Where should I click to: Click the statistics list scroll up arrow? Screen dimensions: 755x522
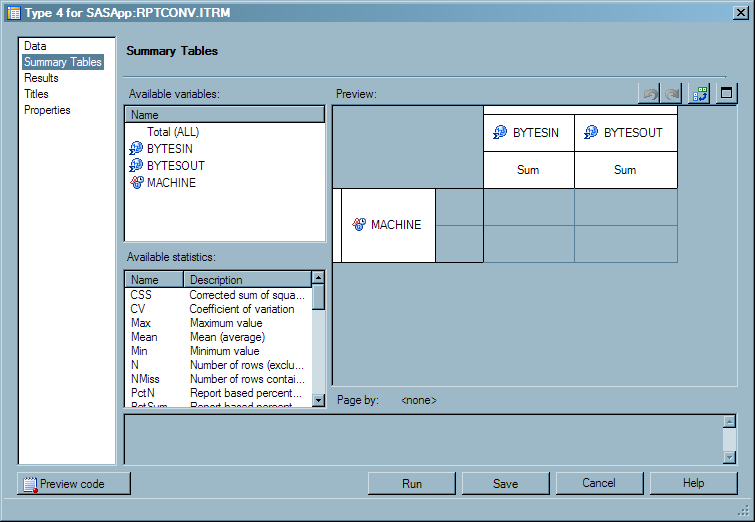coord(318,277)
